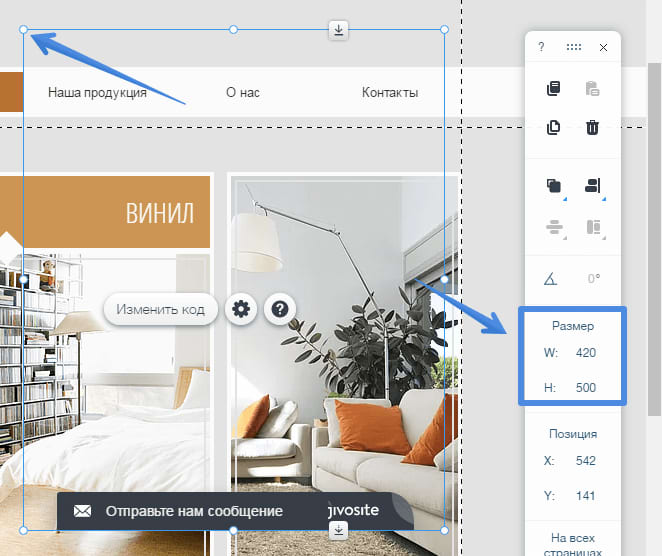
Task: Close the editor toolbar panel
Action: click(603, 47)
